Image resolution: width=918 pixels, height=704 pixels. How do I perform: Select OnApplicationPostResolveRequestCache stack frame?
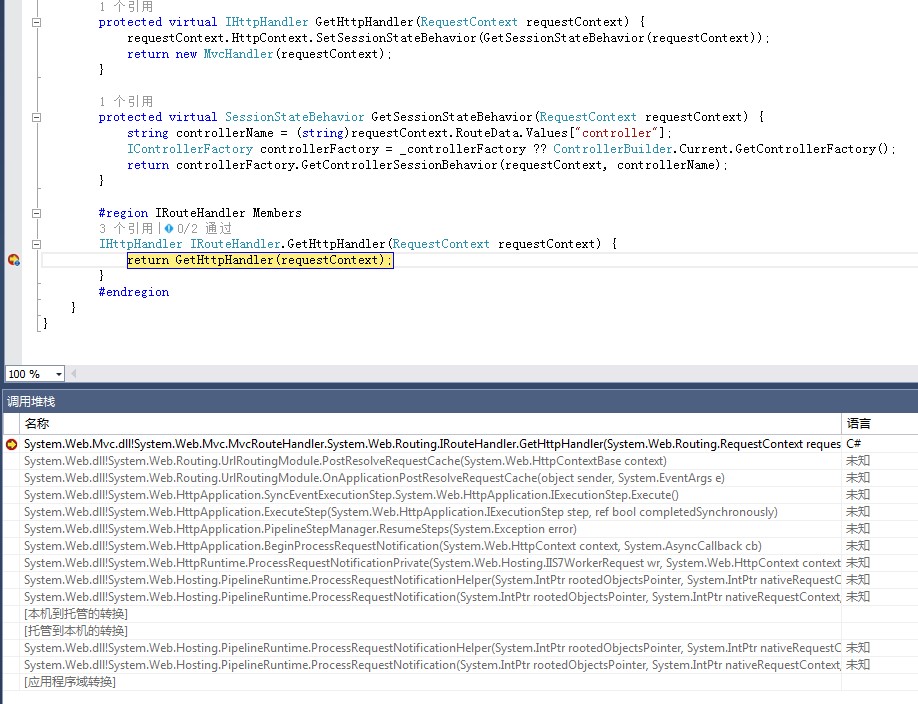point(374,478)
